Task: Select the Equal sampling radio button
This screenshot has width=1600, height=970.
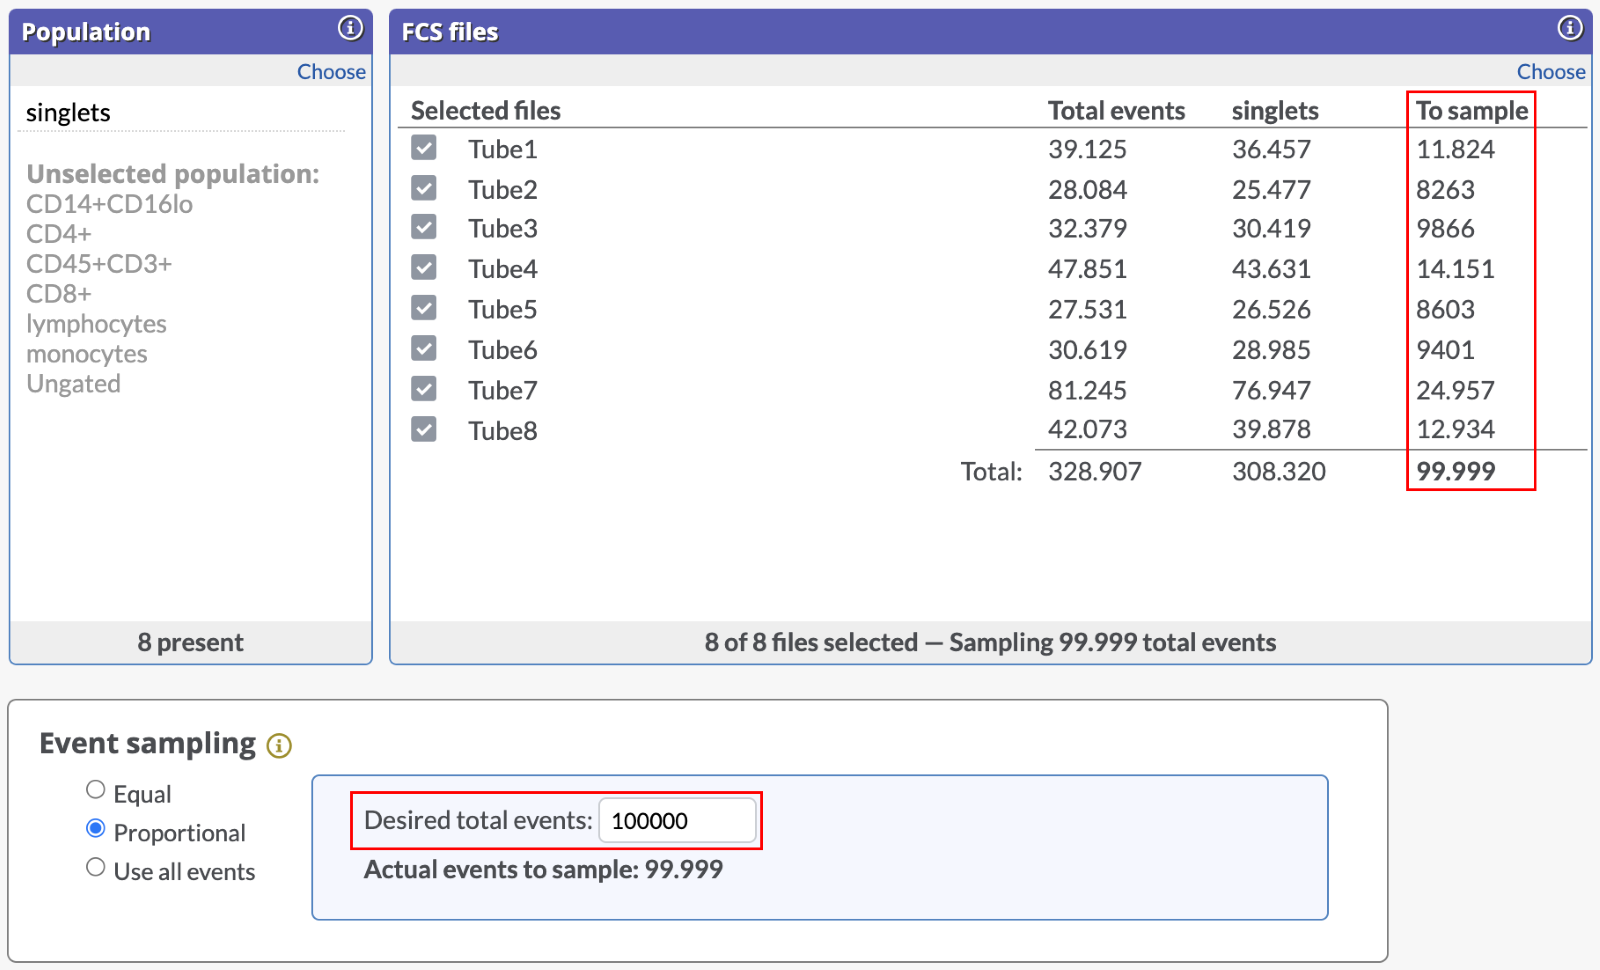Action: [x=96, y=790]
